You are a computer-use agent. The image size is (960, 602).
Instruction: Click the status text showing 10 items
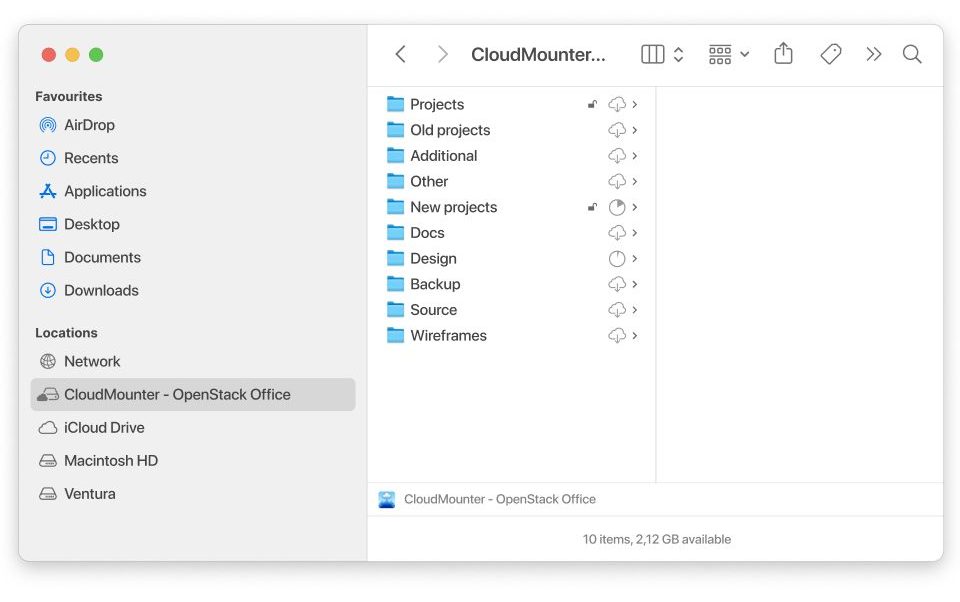656,539
